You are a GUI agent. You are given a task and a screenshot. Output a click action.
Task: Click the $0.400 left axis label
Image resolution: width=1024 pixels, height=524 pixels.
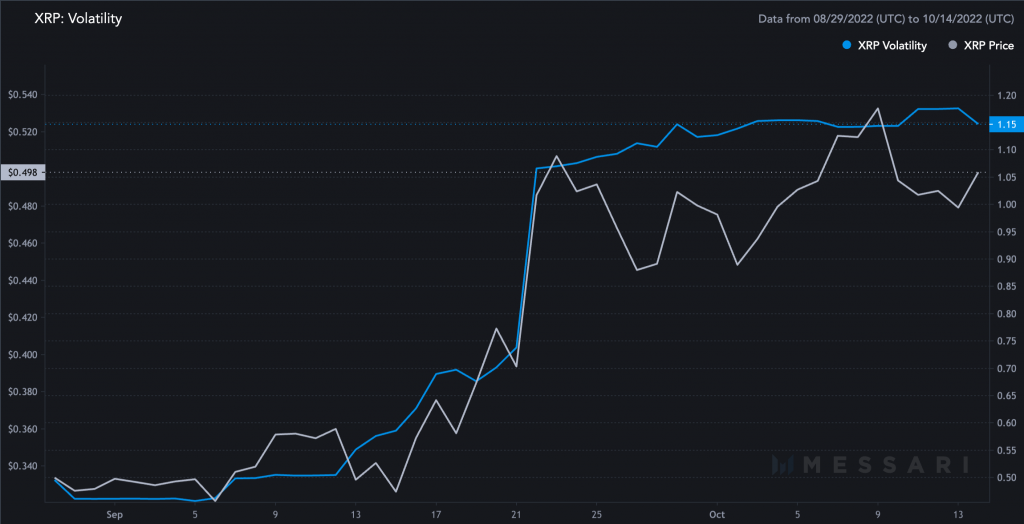click(x=22, y=355)
